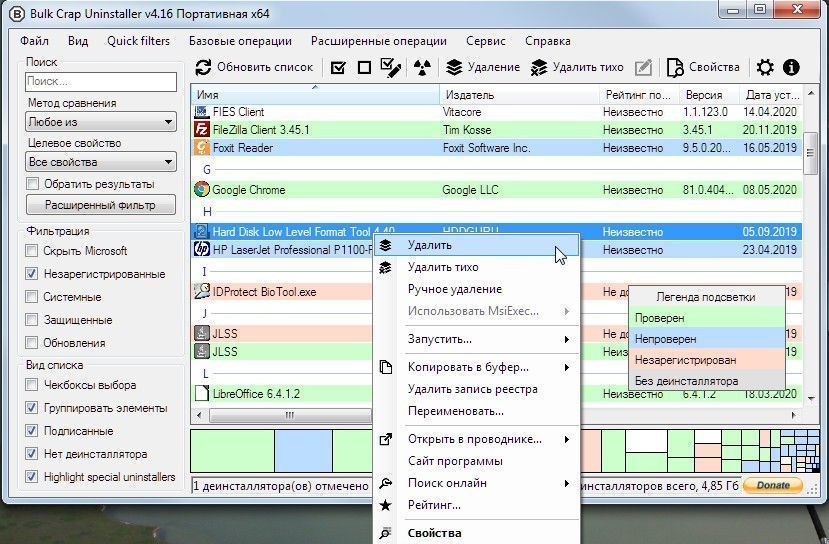Click the Расширенный фильтр button
Viewport: 829px width, 544px height.
[x=100, y=205]
